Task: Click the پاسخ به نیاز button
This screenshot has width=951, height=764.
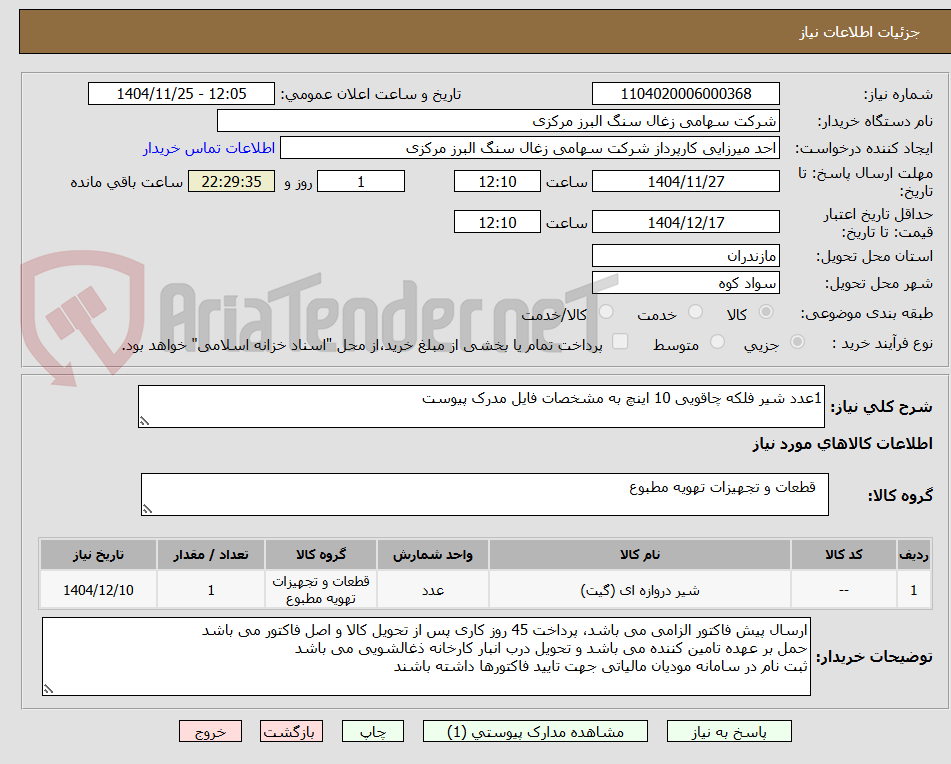Action: tap(729, 731)
